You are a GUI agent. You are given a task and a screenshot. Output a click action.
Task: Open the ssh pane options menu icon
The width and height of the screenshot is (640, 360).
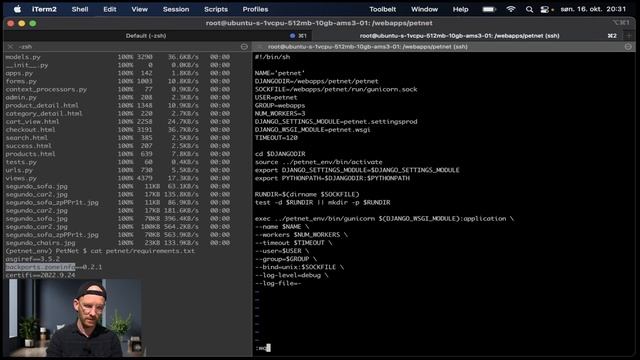tap(628, 47)
